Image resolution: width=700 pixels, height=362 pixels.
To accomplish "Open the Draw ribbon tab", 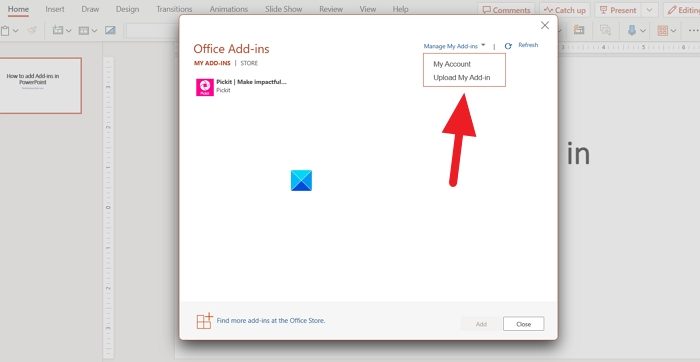I will point(90,9).
